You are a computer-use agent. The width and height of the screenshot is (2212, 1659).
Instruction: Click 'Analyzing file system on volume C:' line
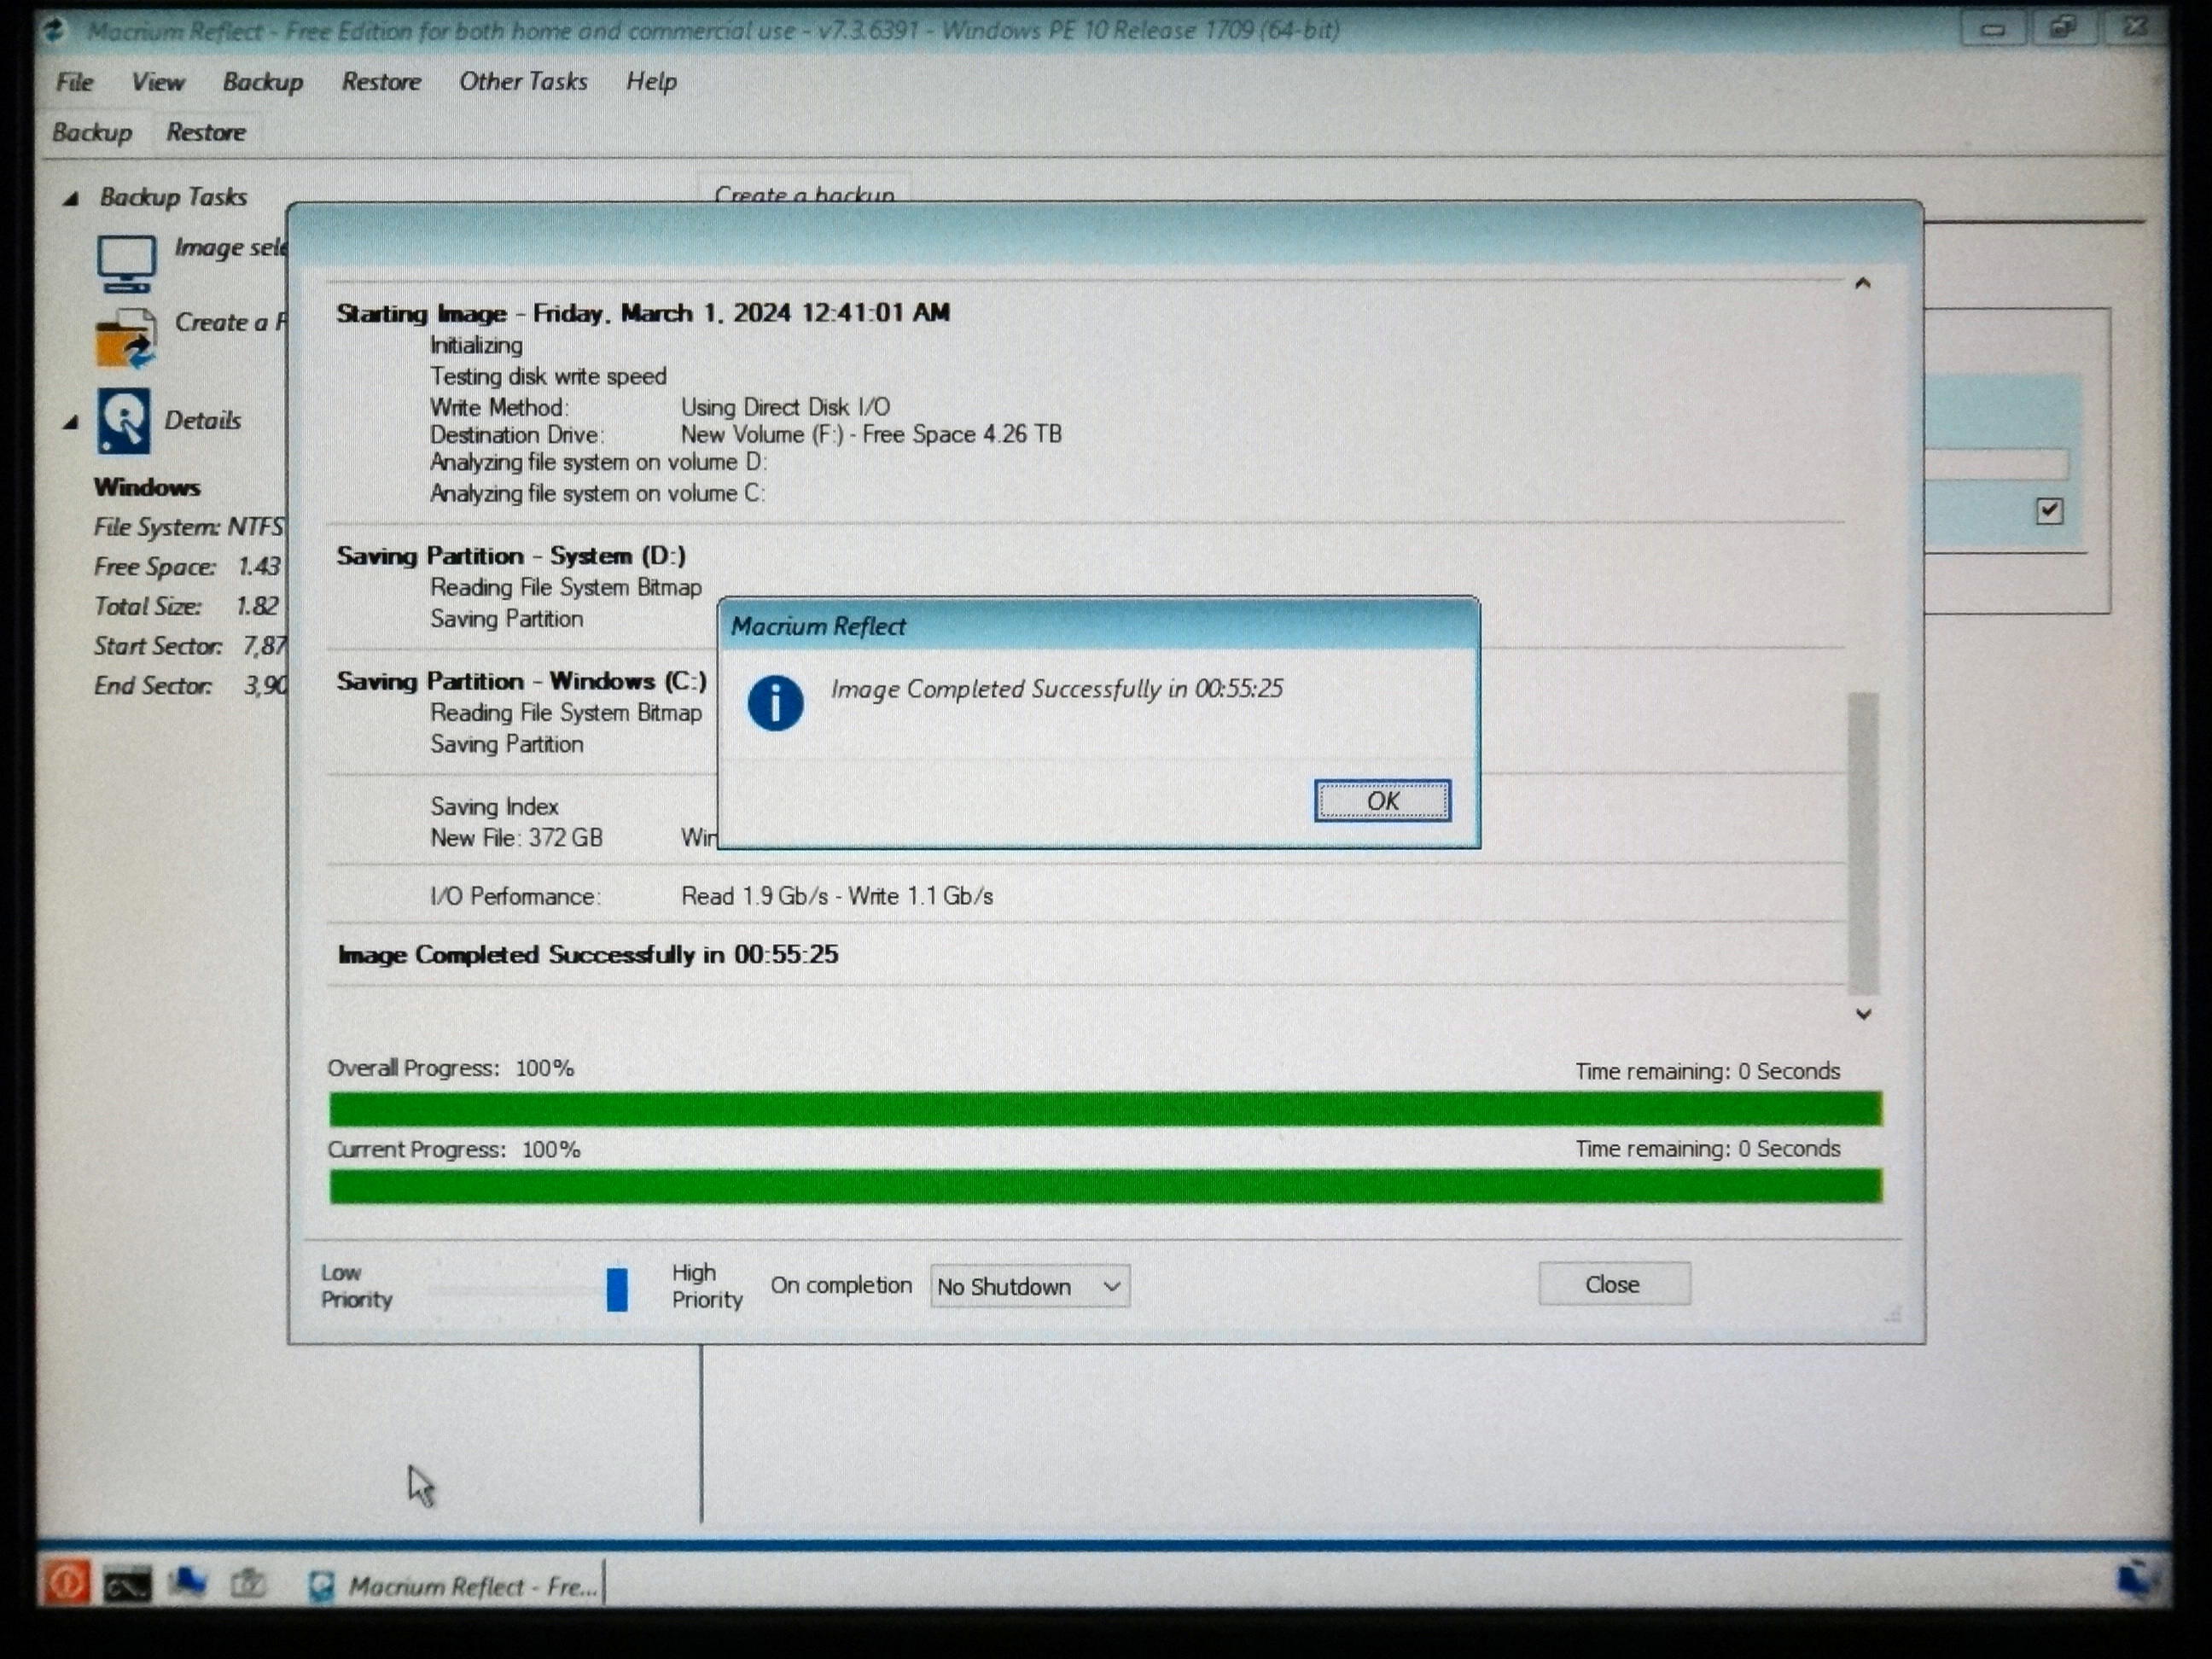tap(597, 494)
